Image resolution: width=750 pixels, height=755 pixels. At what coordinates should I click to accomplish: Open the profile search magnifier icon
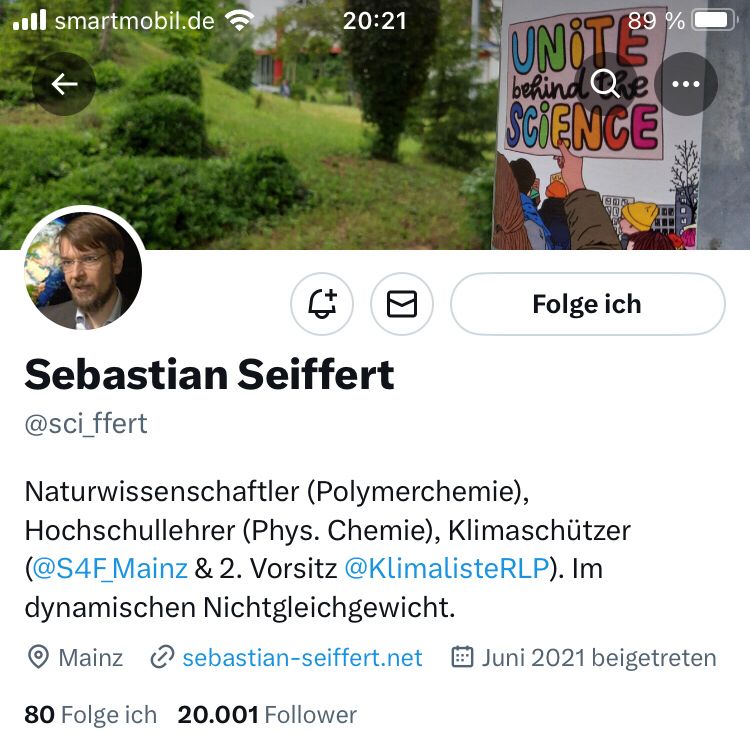(606, 84)
